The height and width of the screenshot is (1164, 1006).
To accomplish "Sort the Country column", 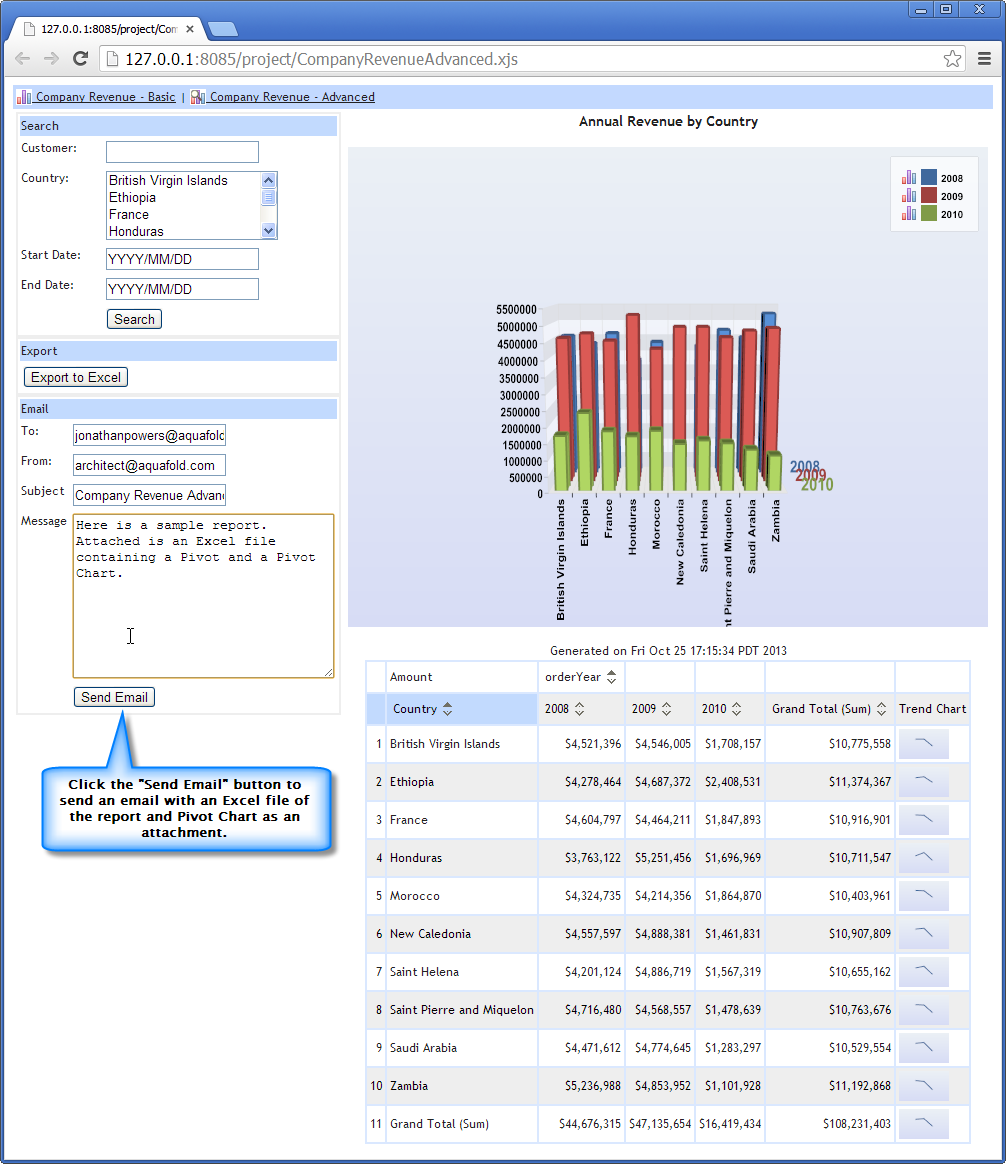I will (447, 709).
